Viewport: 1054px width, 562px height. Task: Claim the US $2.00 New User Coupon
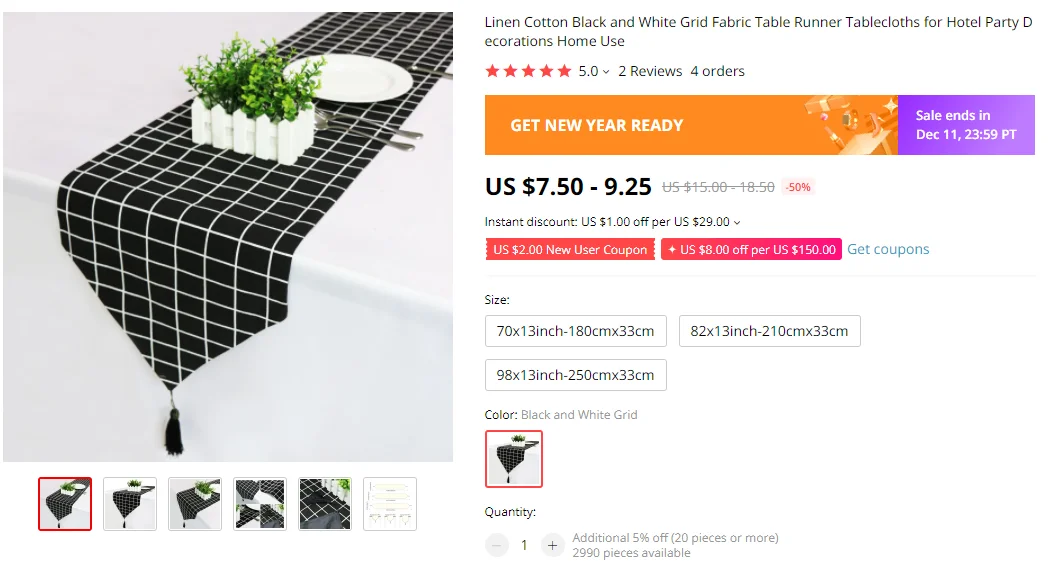tap(570, 249)
